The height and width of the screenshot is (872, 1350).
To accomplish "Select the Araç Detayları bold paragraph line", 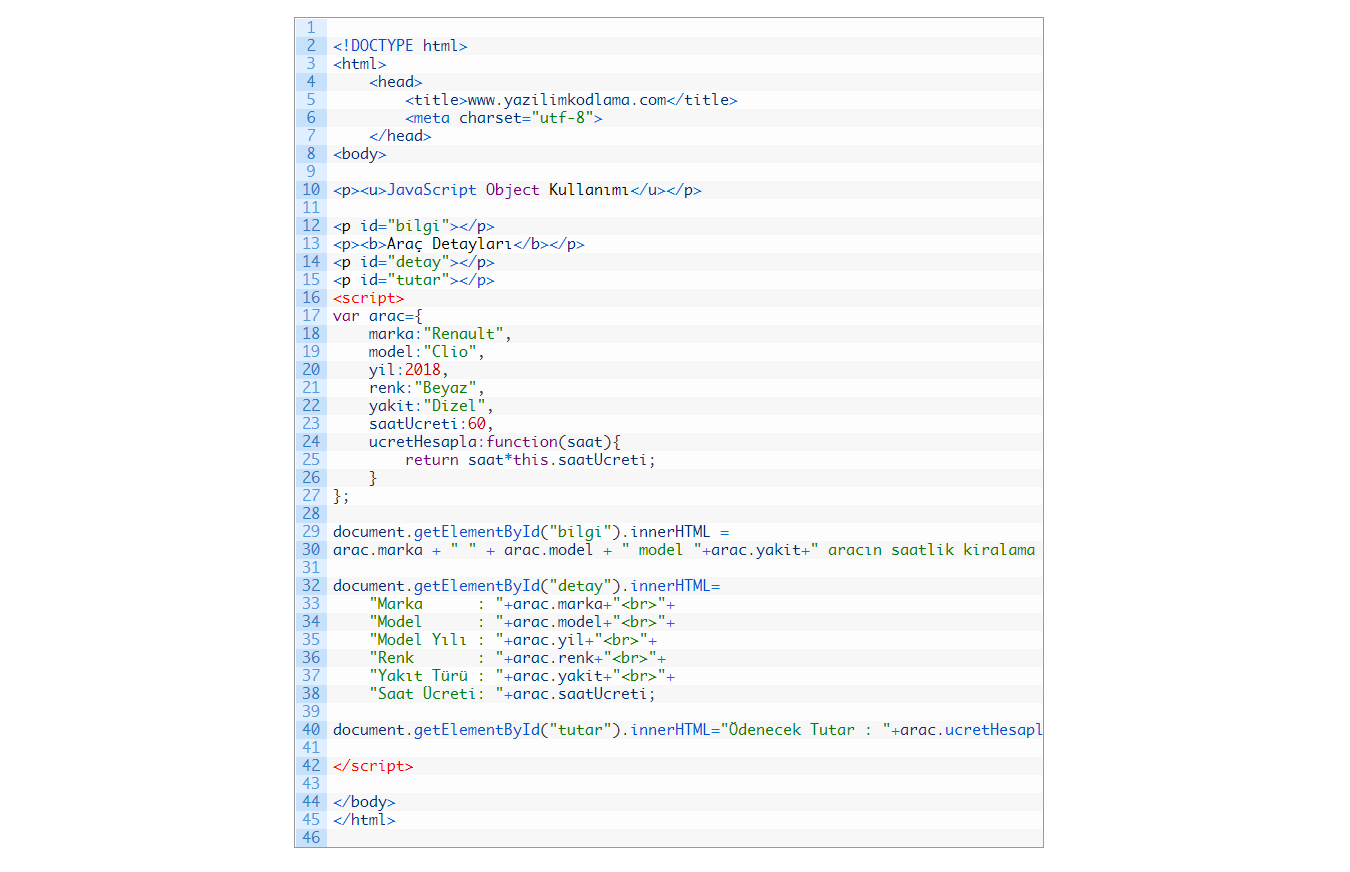I will coord(459,244).
